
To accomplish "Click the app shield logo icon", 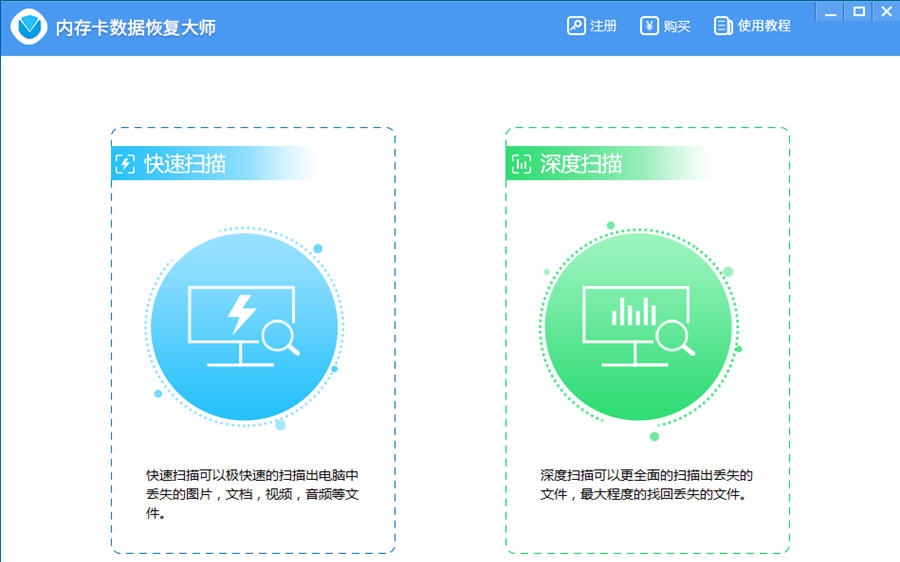I will click(x=29, y=26).
